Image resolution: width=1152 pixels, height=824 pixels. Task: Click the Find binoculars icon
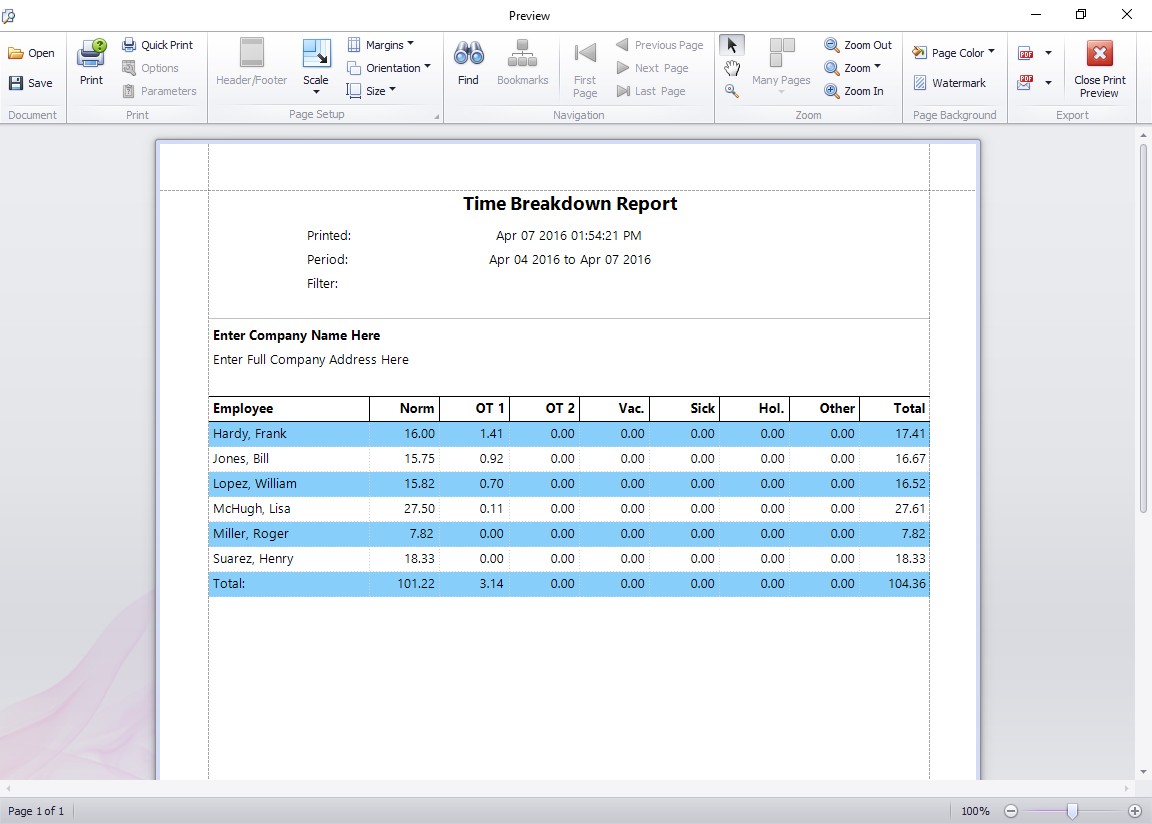tap(469, 53)
